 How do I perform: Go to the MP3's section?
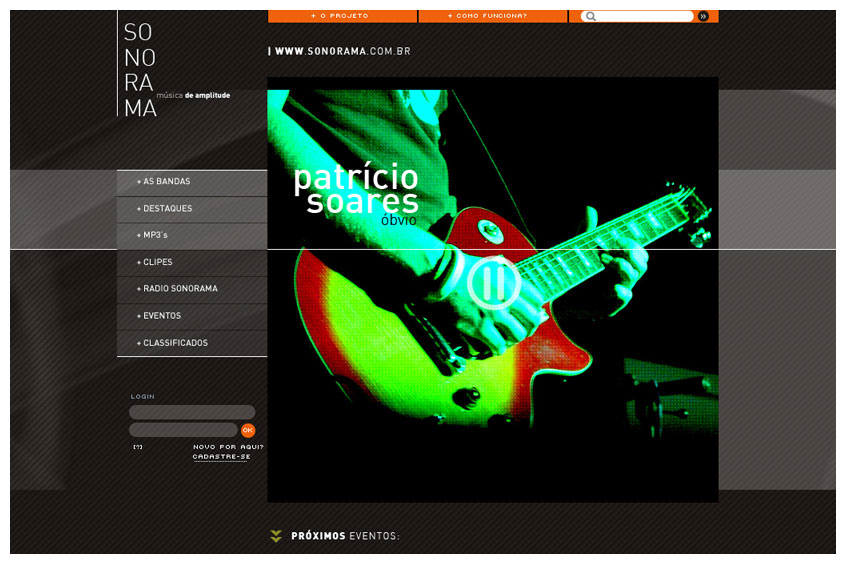click(x=192, y=236)
